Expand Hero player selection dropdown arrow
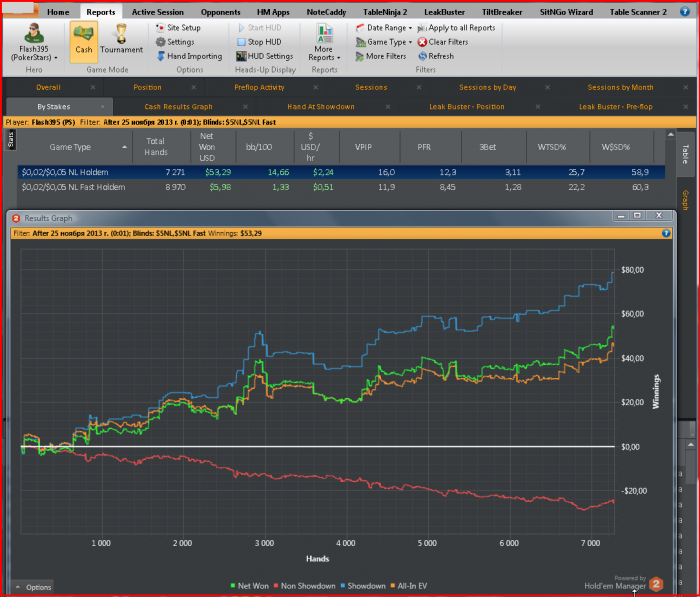This screenshot has width=700, height=597. coord(56,58)
